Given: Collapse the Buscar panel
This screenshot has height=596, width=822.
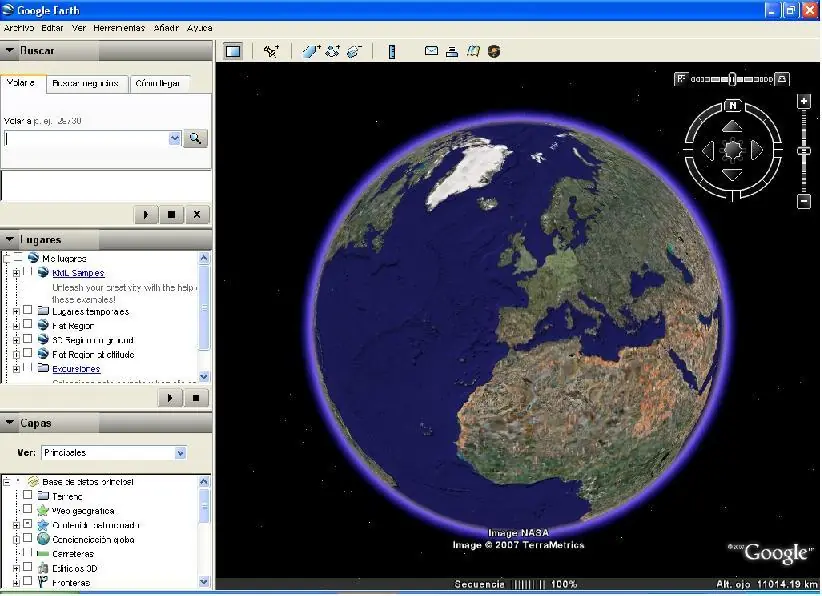Looking at the screenshot, I should tap(10, 51).
